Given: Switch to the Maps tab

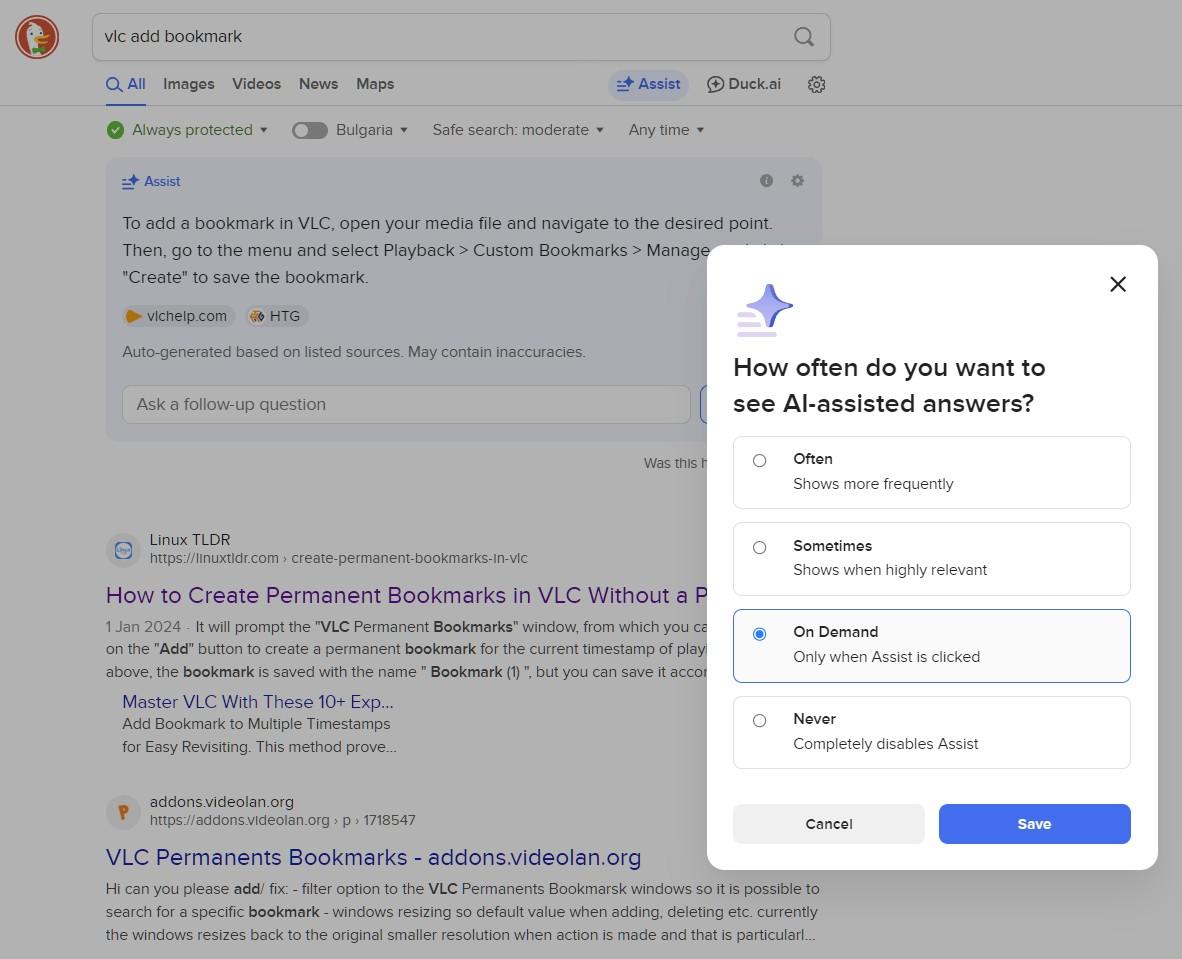Looking at the screenshot, I should [x=375, y=84].
